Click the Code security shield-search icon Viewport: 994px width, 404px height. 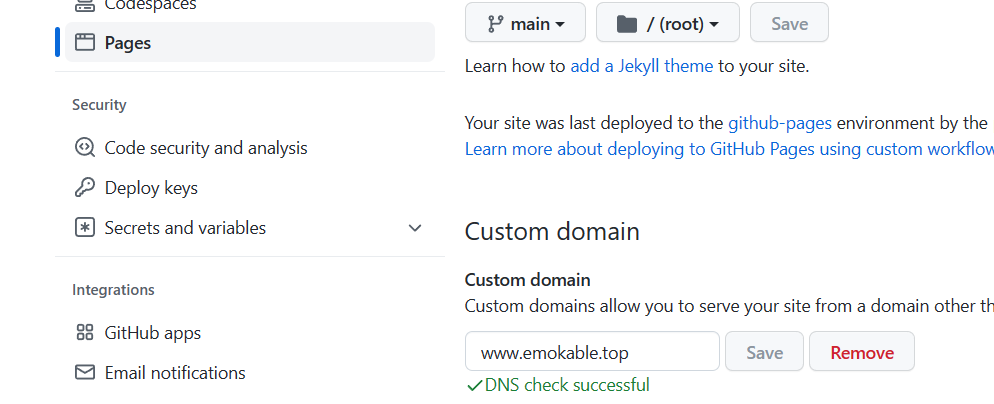85,148
